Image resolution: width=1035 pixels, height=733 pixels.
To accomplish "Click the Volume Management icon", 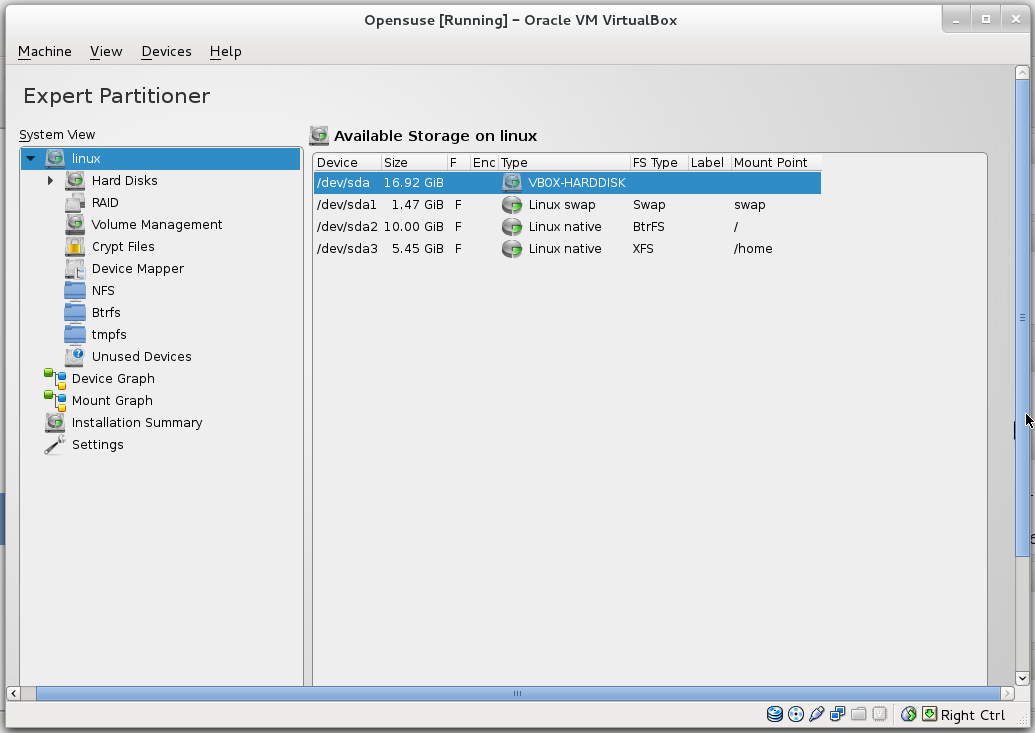I will pos(73,224).
